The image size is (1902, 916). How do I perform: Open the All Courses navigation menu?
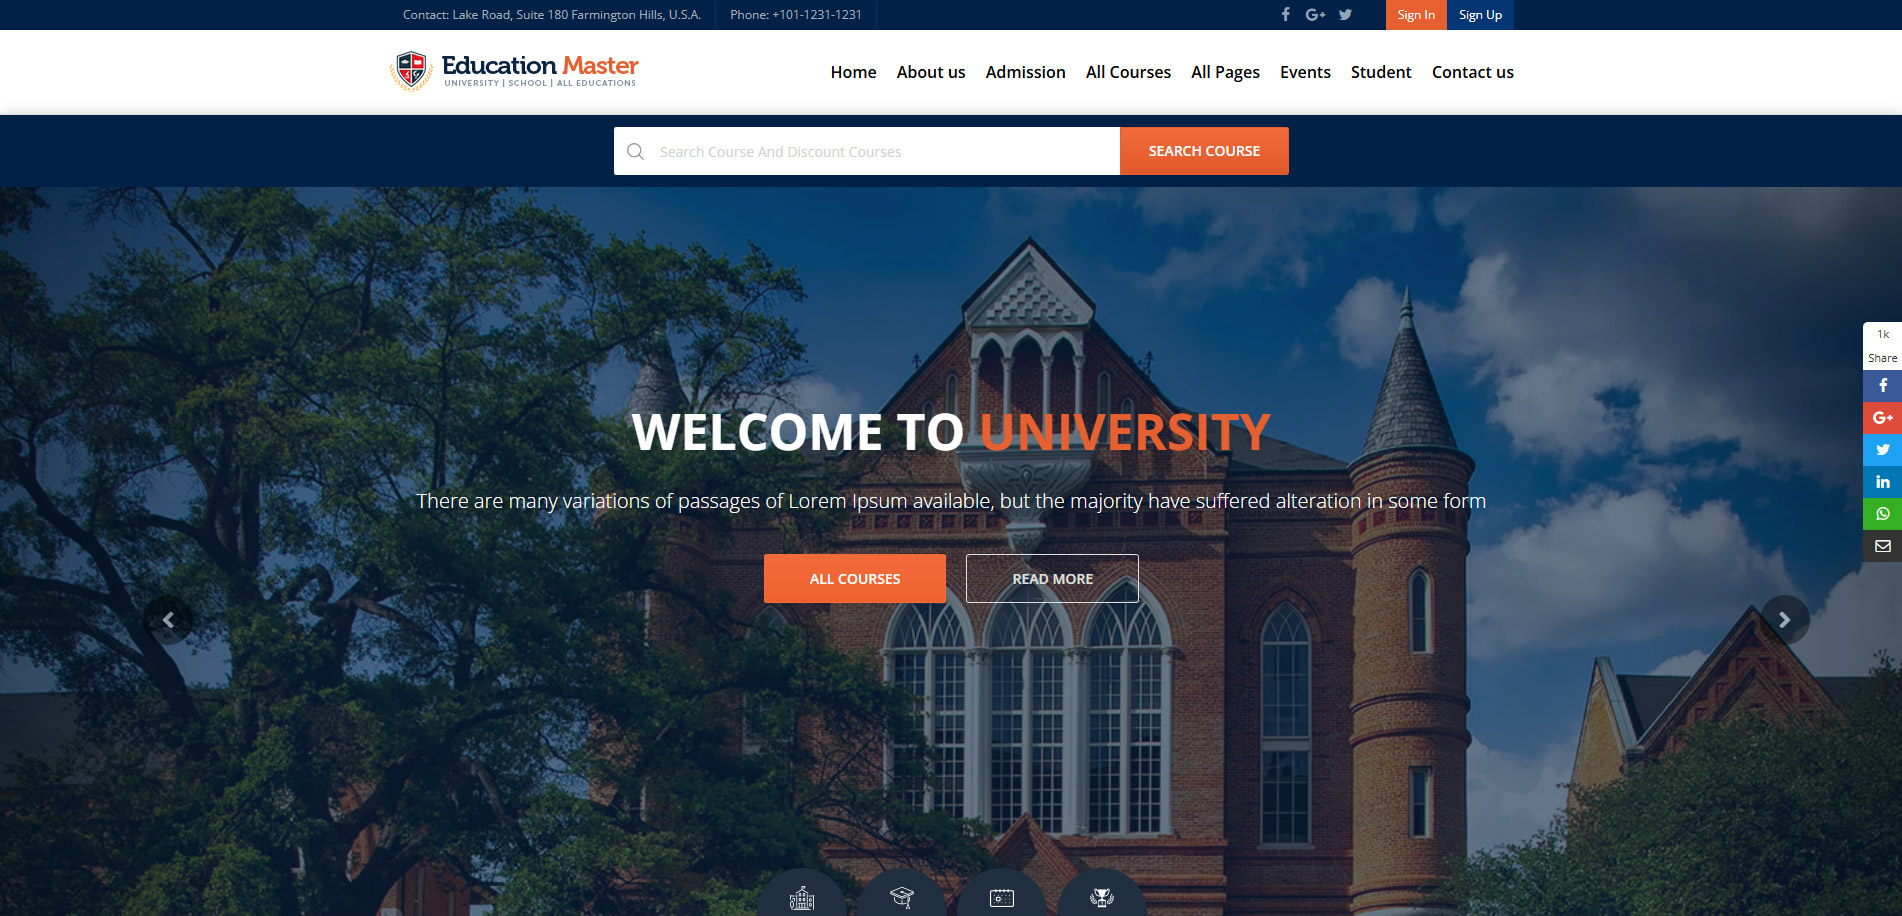[x=1128, y=72]
